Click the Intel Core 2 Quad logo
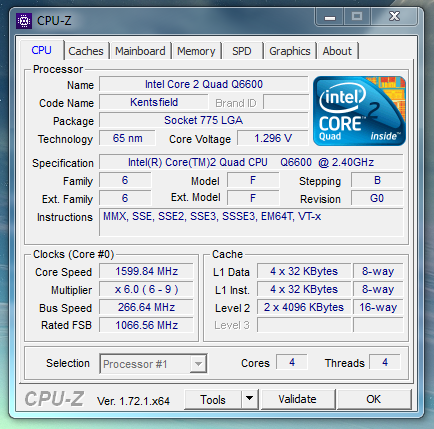The image size is (434, 429). [x=359, y=111]
